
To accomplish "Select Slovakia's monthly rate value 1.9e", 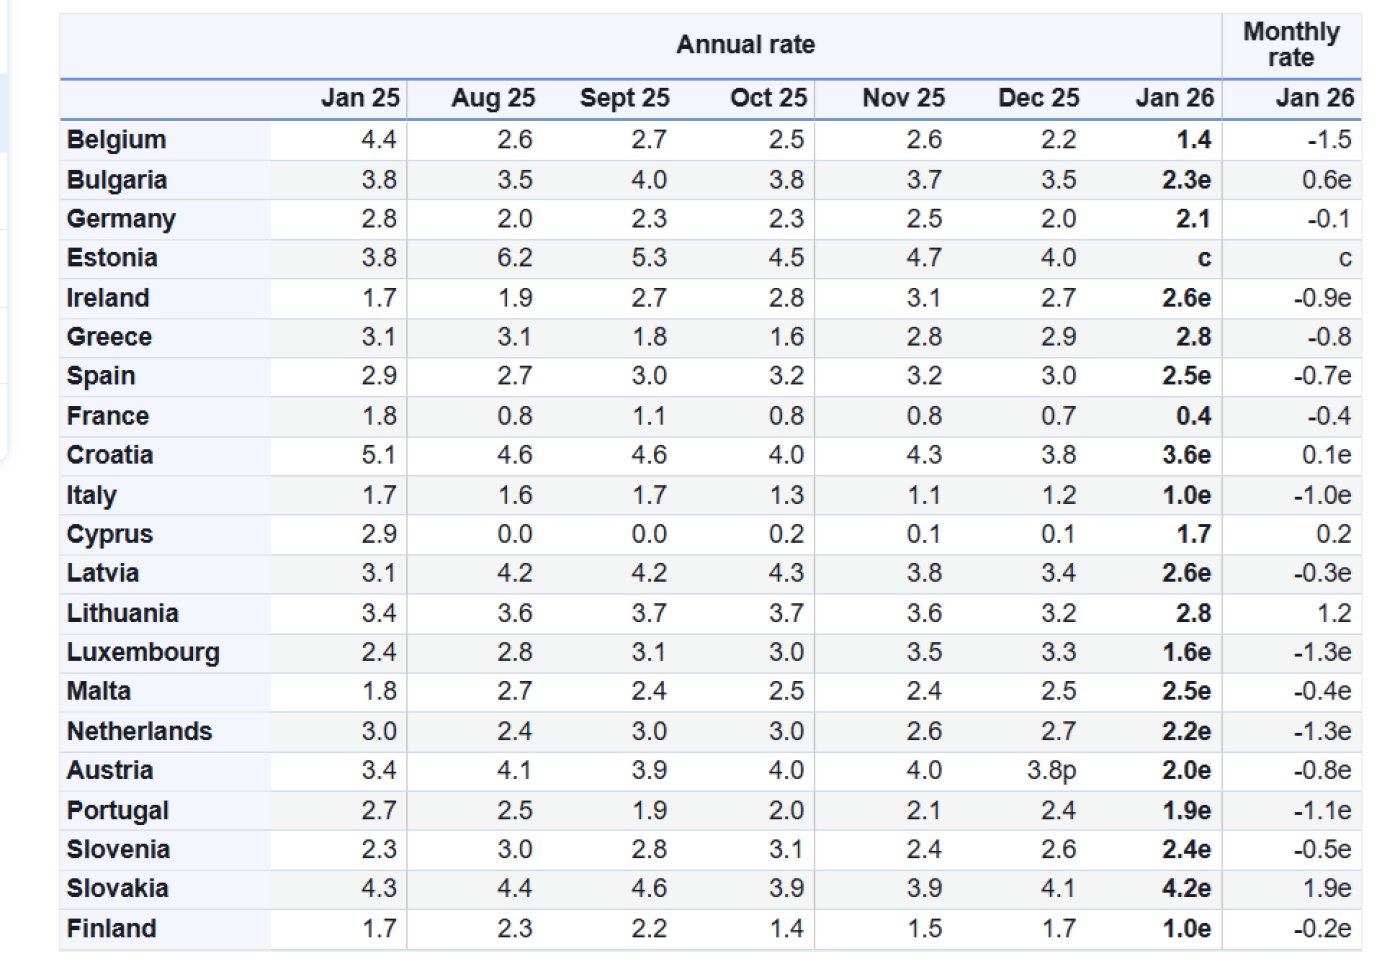I will (1326, 889).
